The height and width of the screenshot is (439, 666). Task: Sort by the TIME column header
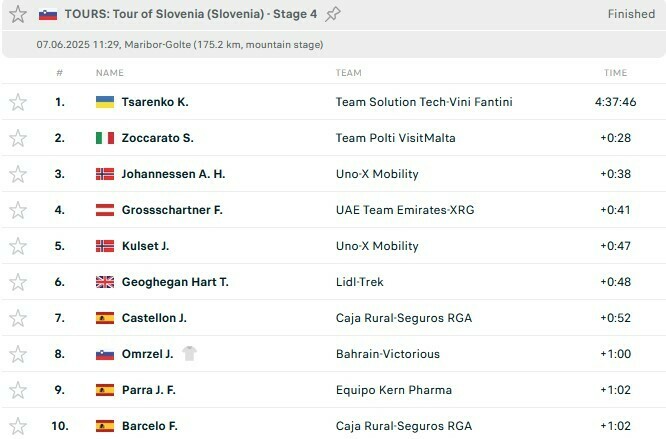[616, 73]
